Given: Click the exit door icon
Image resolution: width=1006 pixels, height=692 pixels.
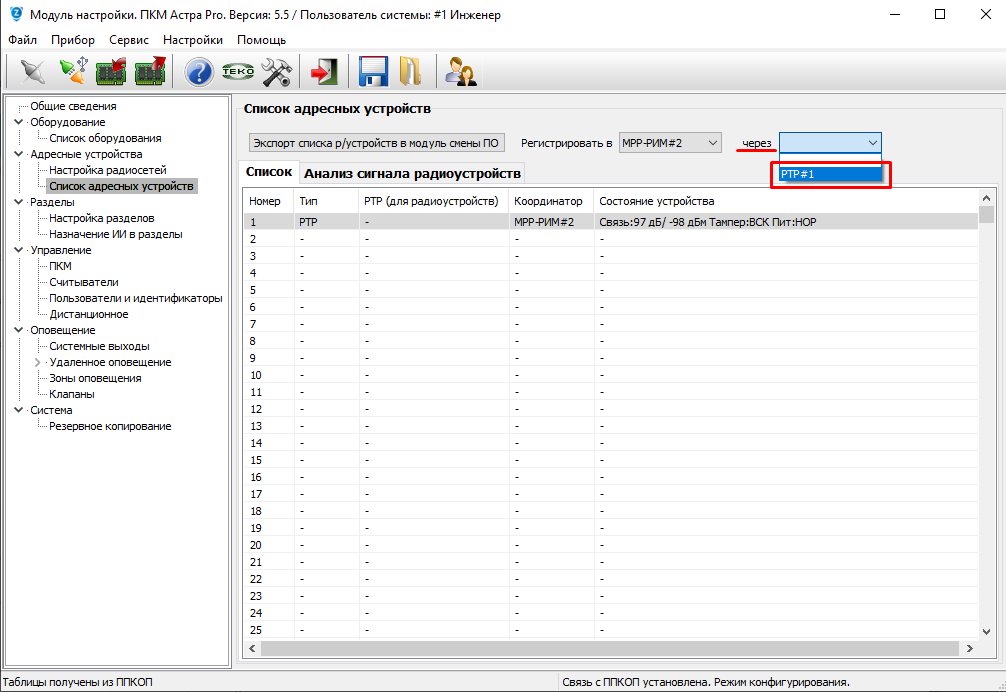Looking at the screenshot, I should click(322, 72).
